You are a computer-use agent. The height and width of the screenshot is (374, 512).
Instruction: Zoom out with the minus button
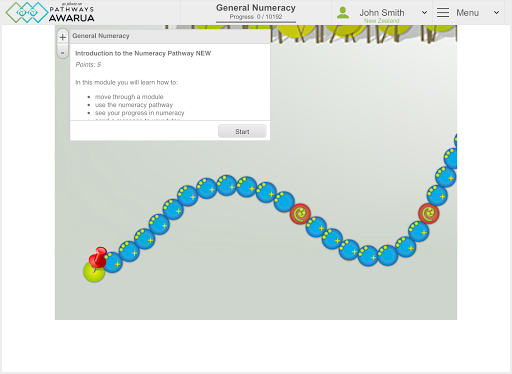[x=62, y=52]
